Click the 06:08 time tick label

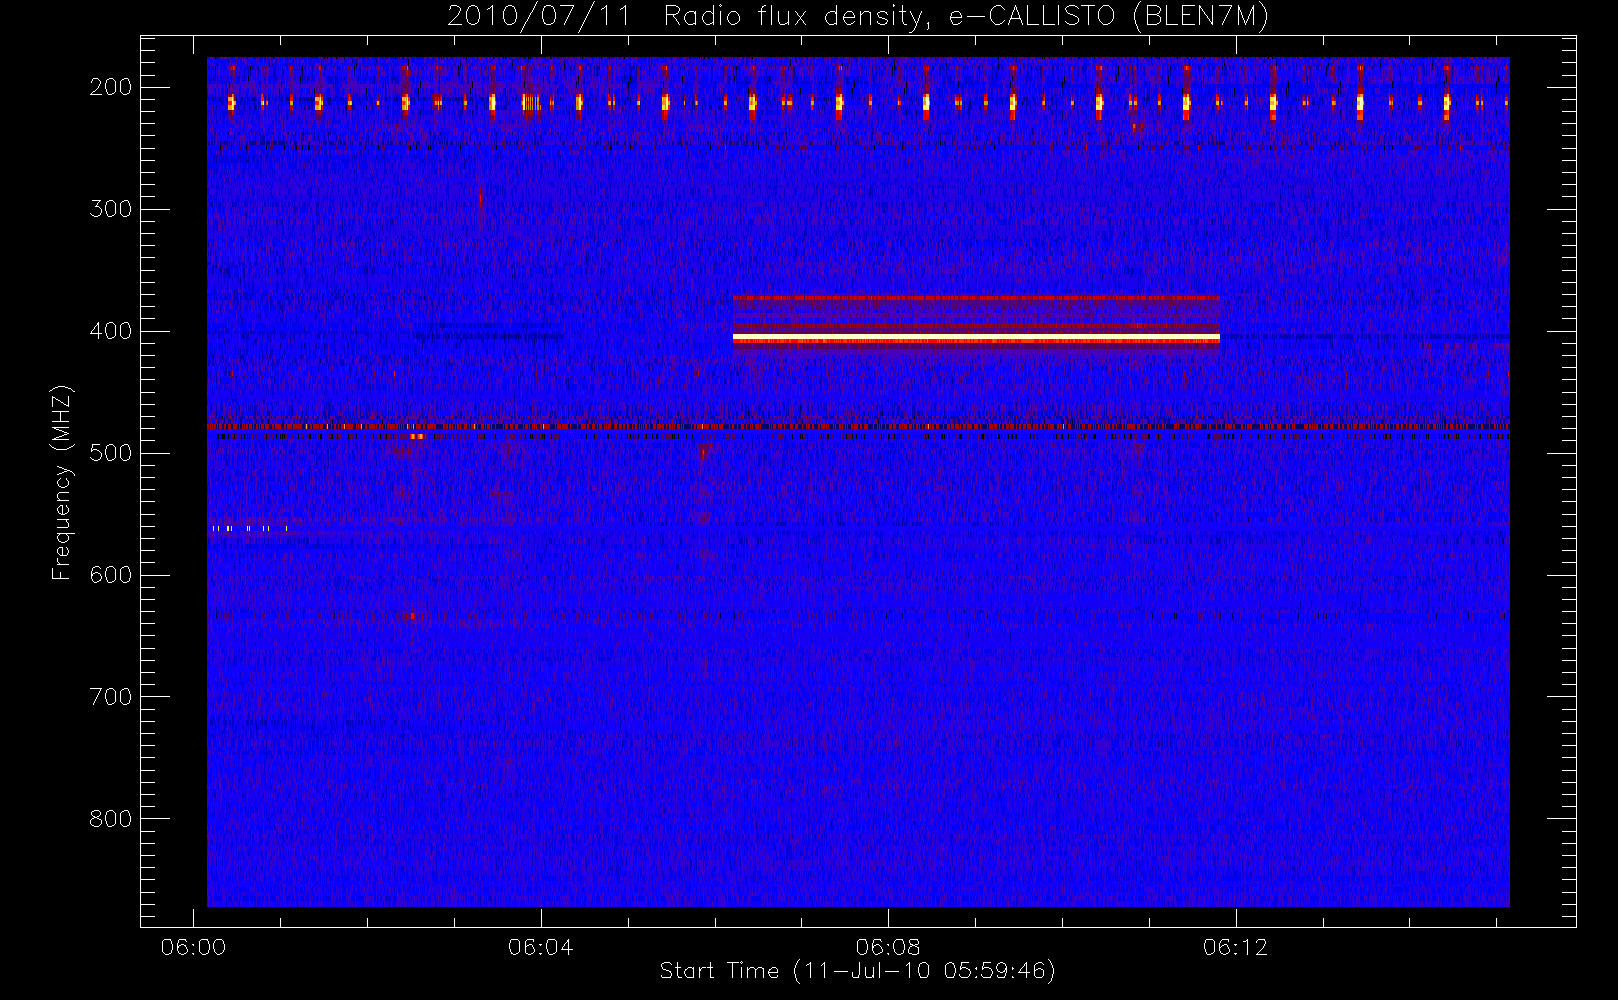click(888, 947)
